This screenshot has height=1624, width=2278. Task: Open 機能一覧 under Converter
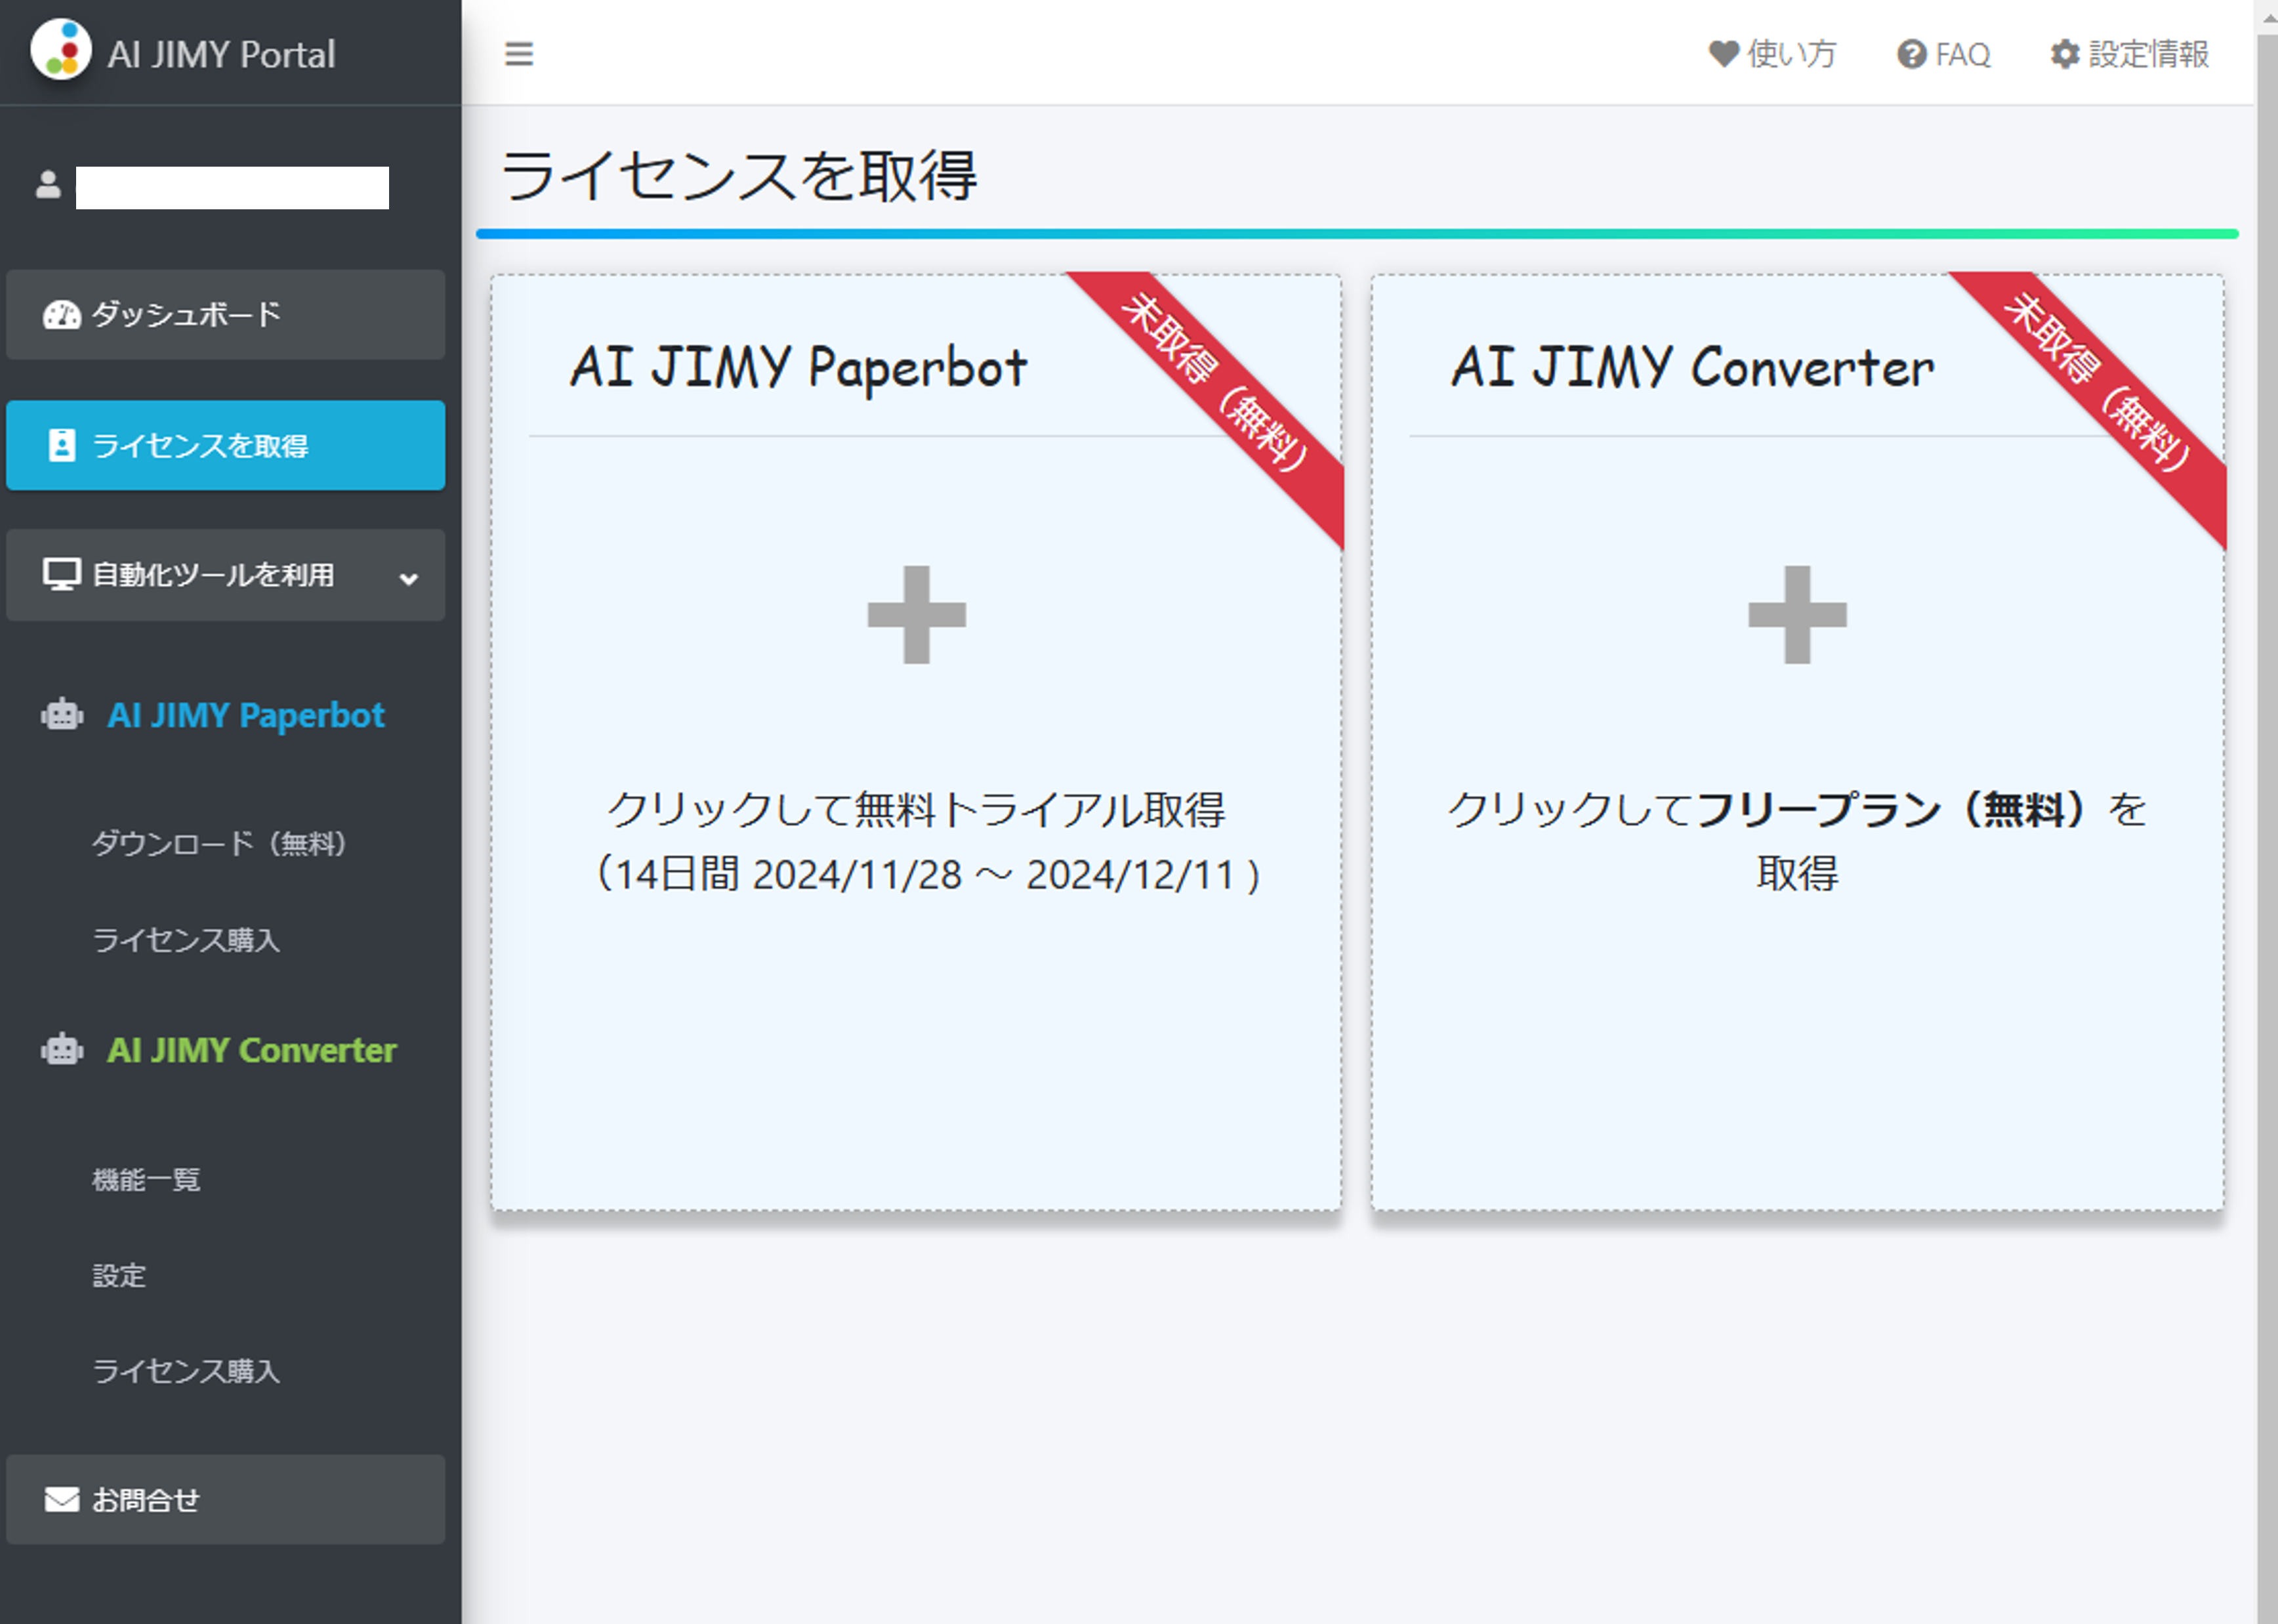coord(146,1180)
